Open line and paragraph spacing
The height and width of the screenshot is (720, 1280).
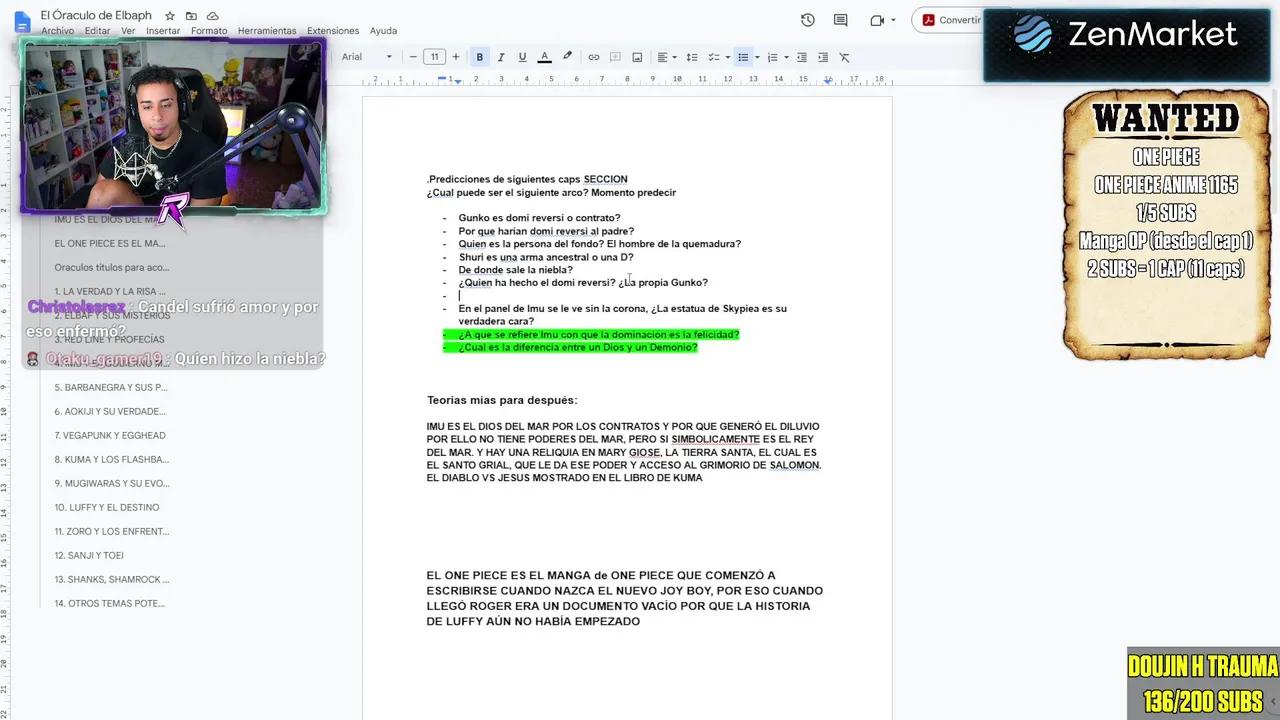click(x=692, y=57)
